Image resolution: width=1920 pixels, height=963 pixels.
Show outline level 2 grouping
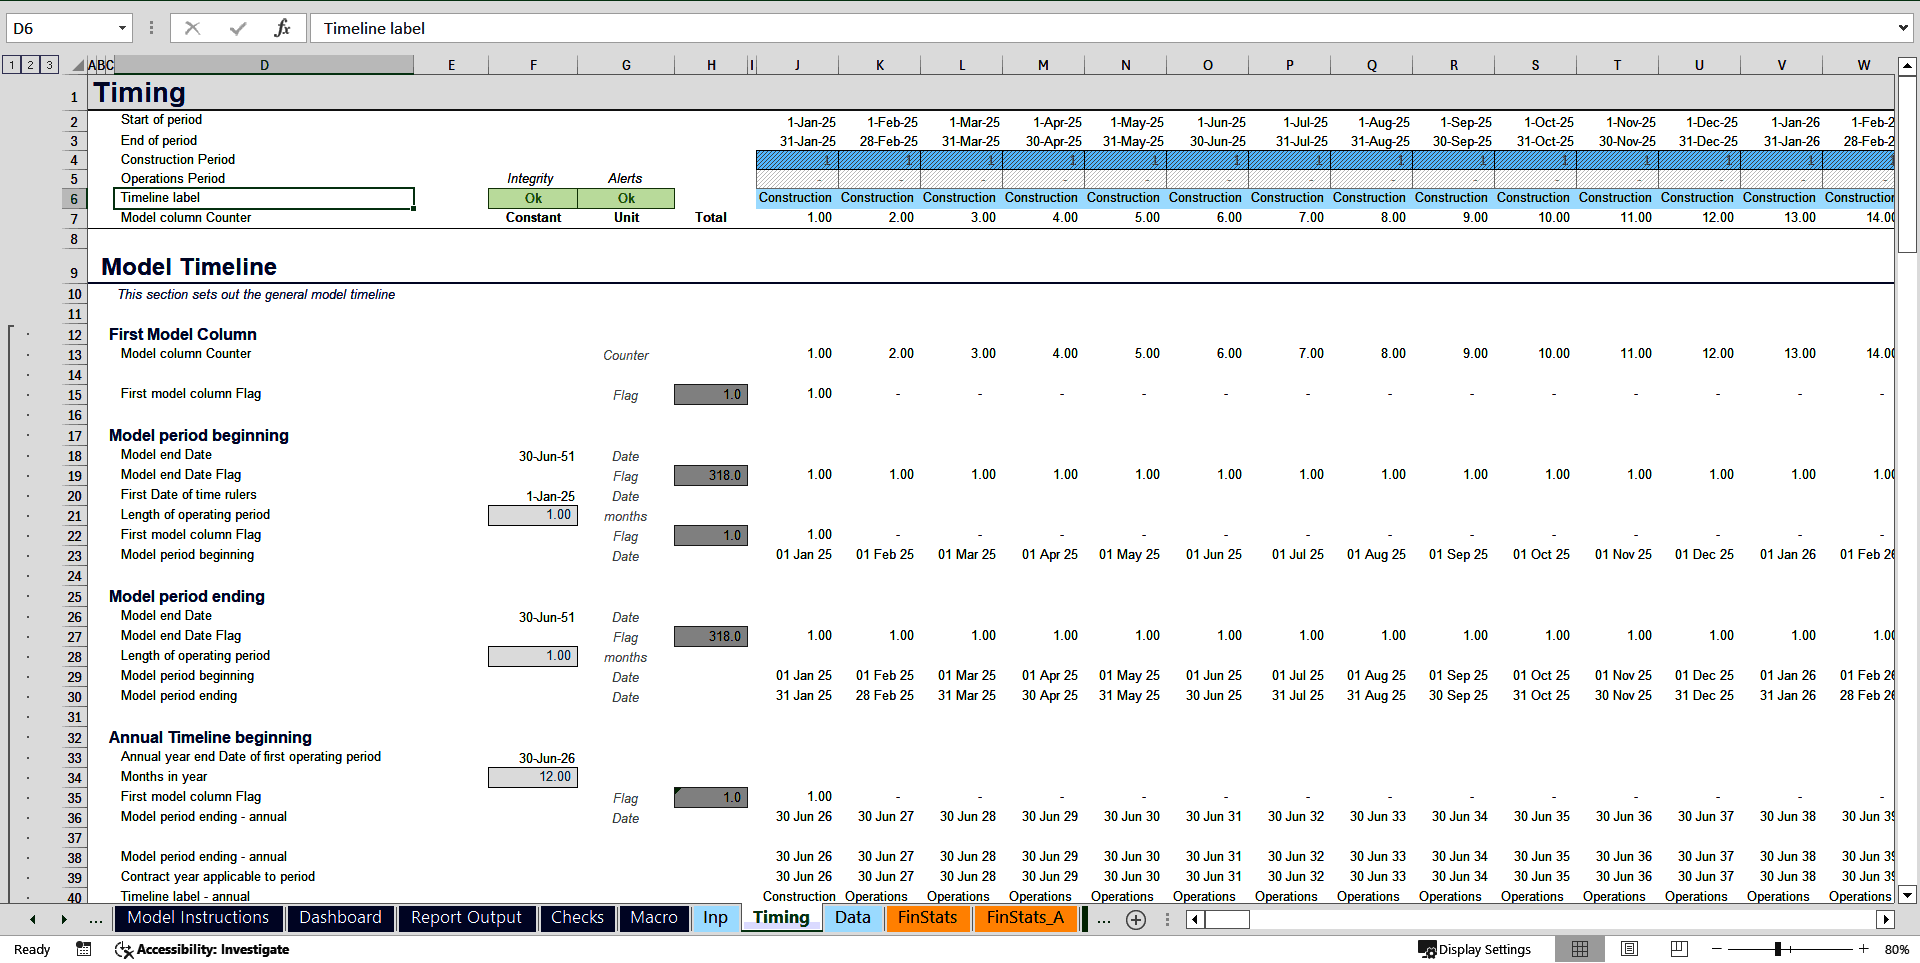pyautogui.click(x=31, y=65)
